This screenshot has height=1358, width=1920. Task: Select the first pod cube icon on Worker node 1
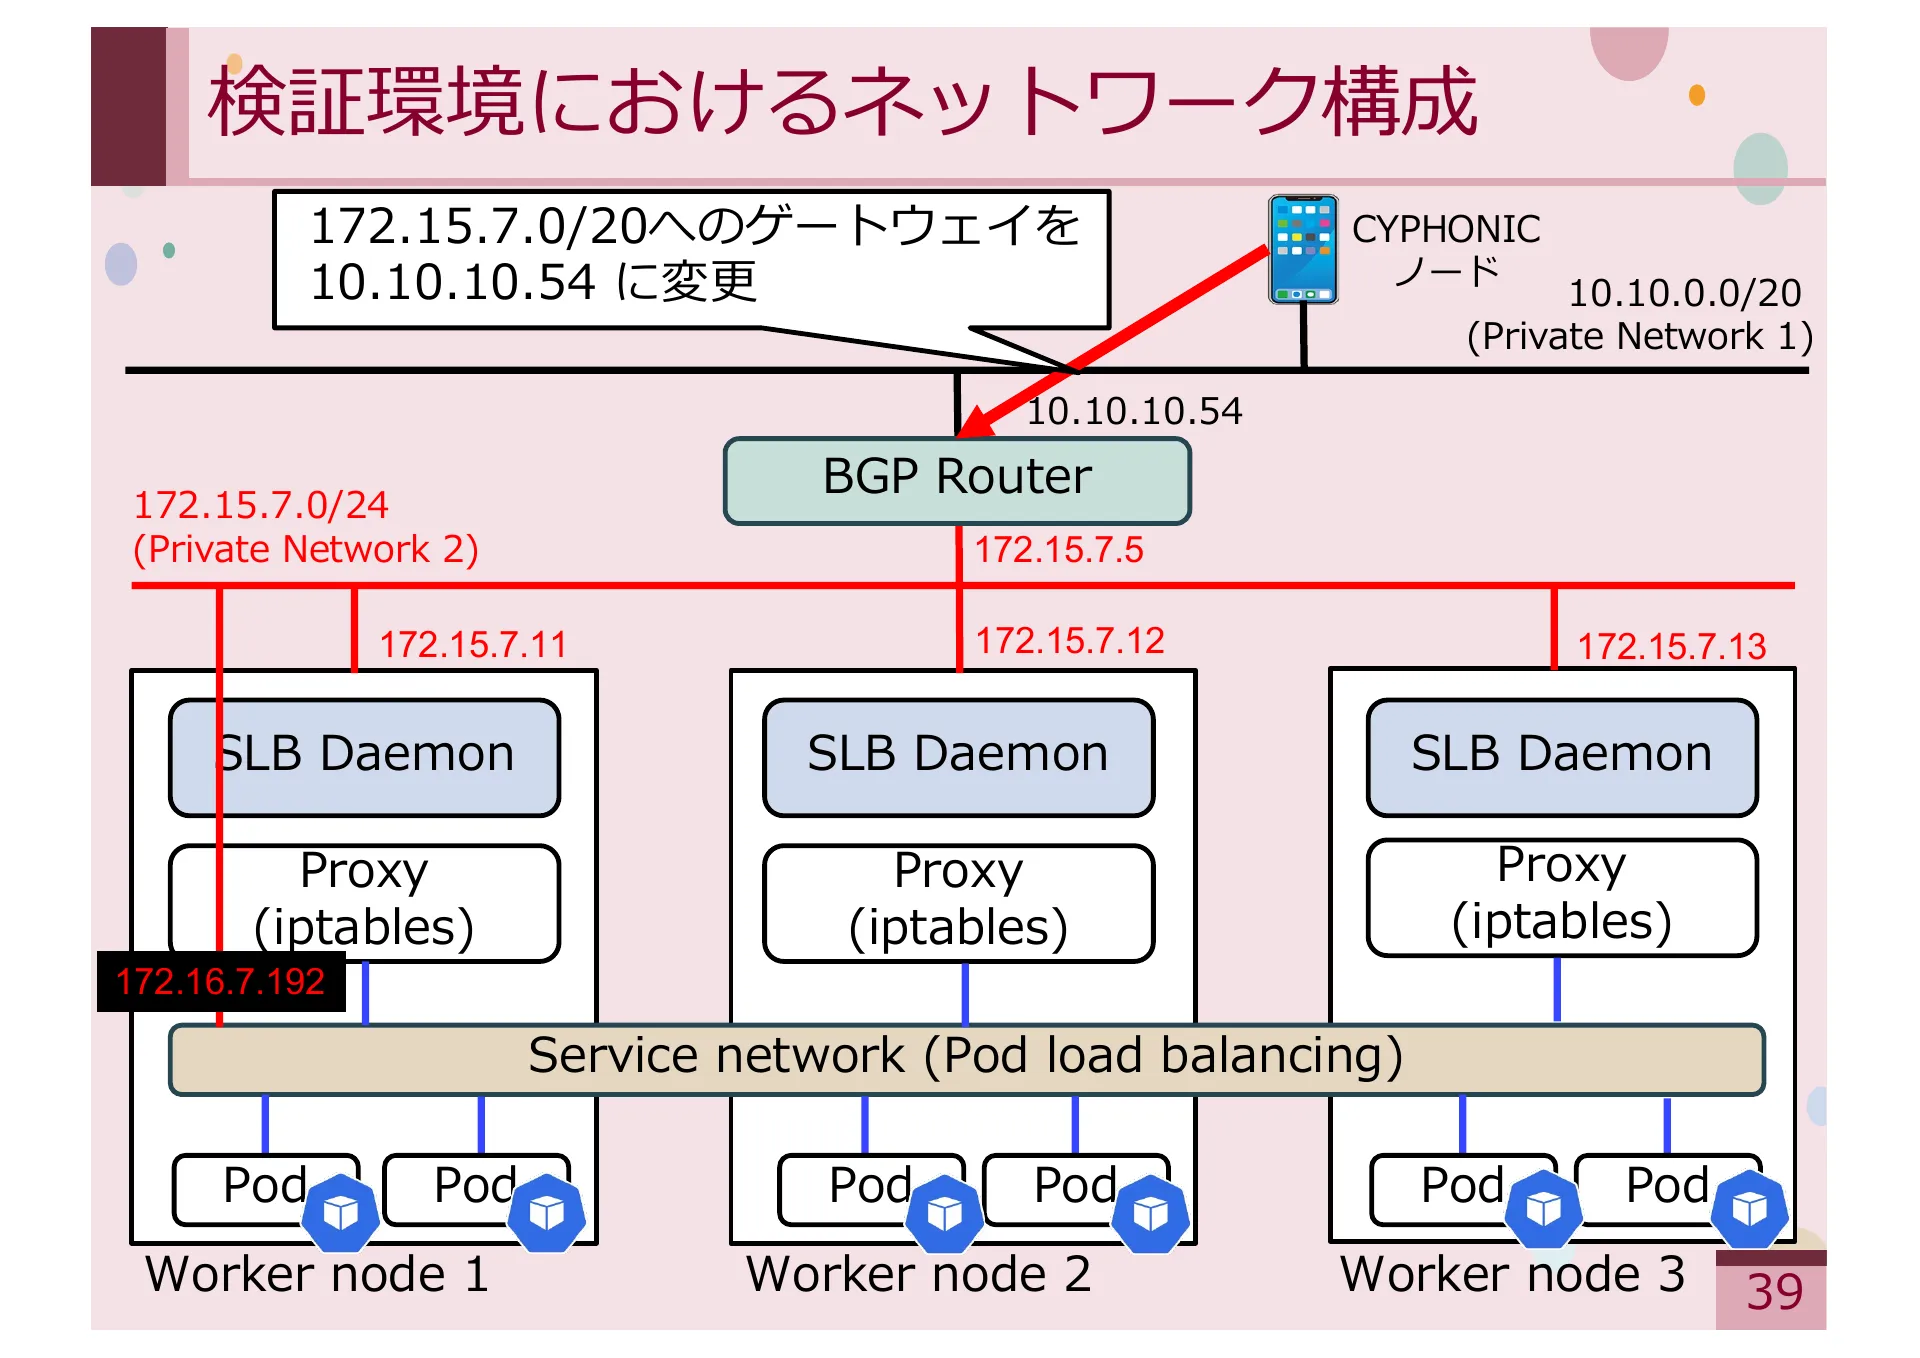tap(340, 1211)
